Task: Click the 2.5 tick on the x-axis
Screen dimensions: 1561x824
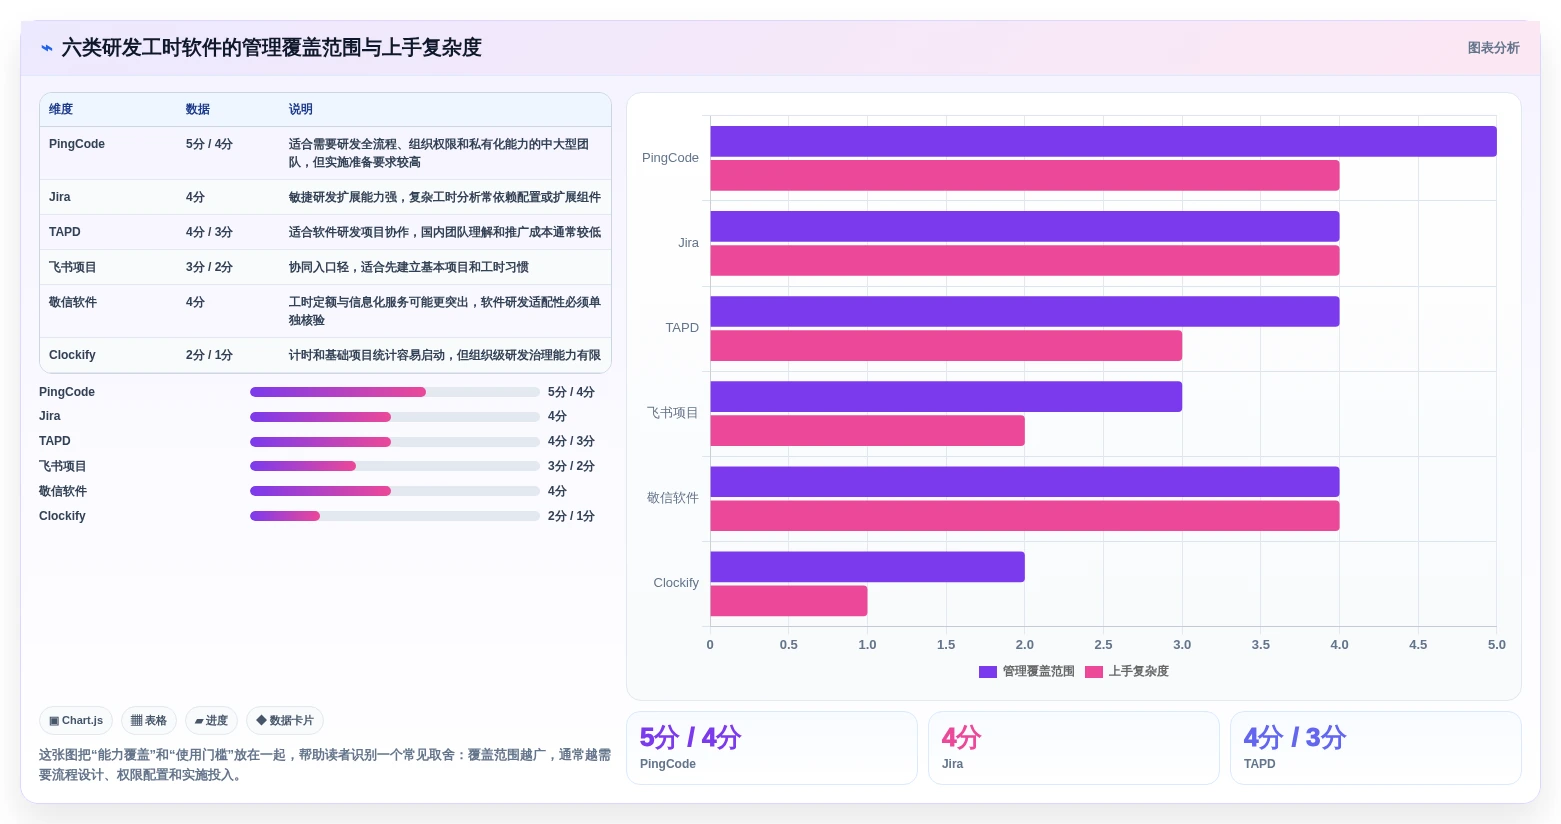Action: (1103, 645)
